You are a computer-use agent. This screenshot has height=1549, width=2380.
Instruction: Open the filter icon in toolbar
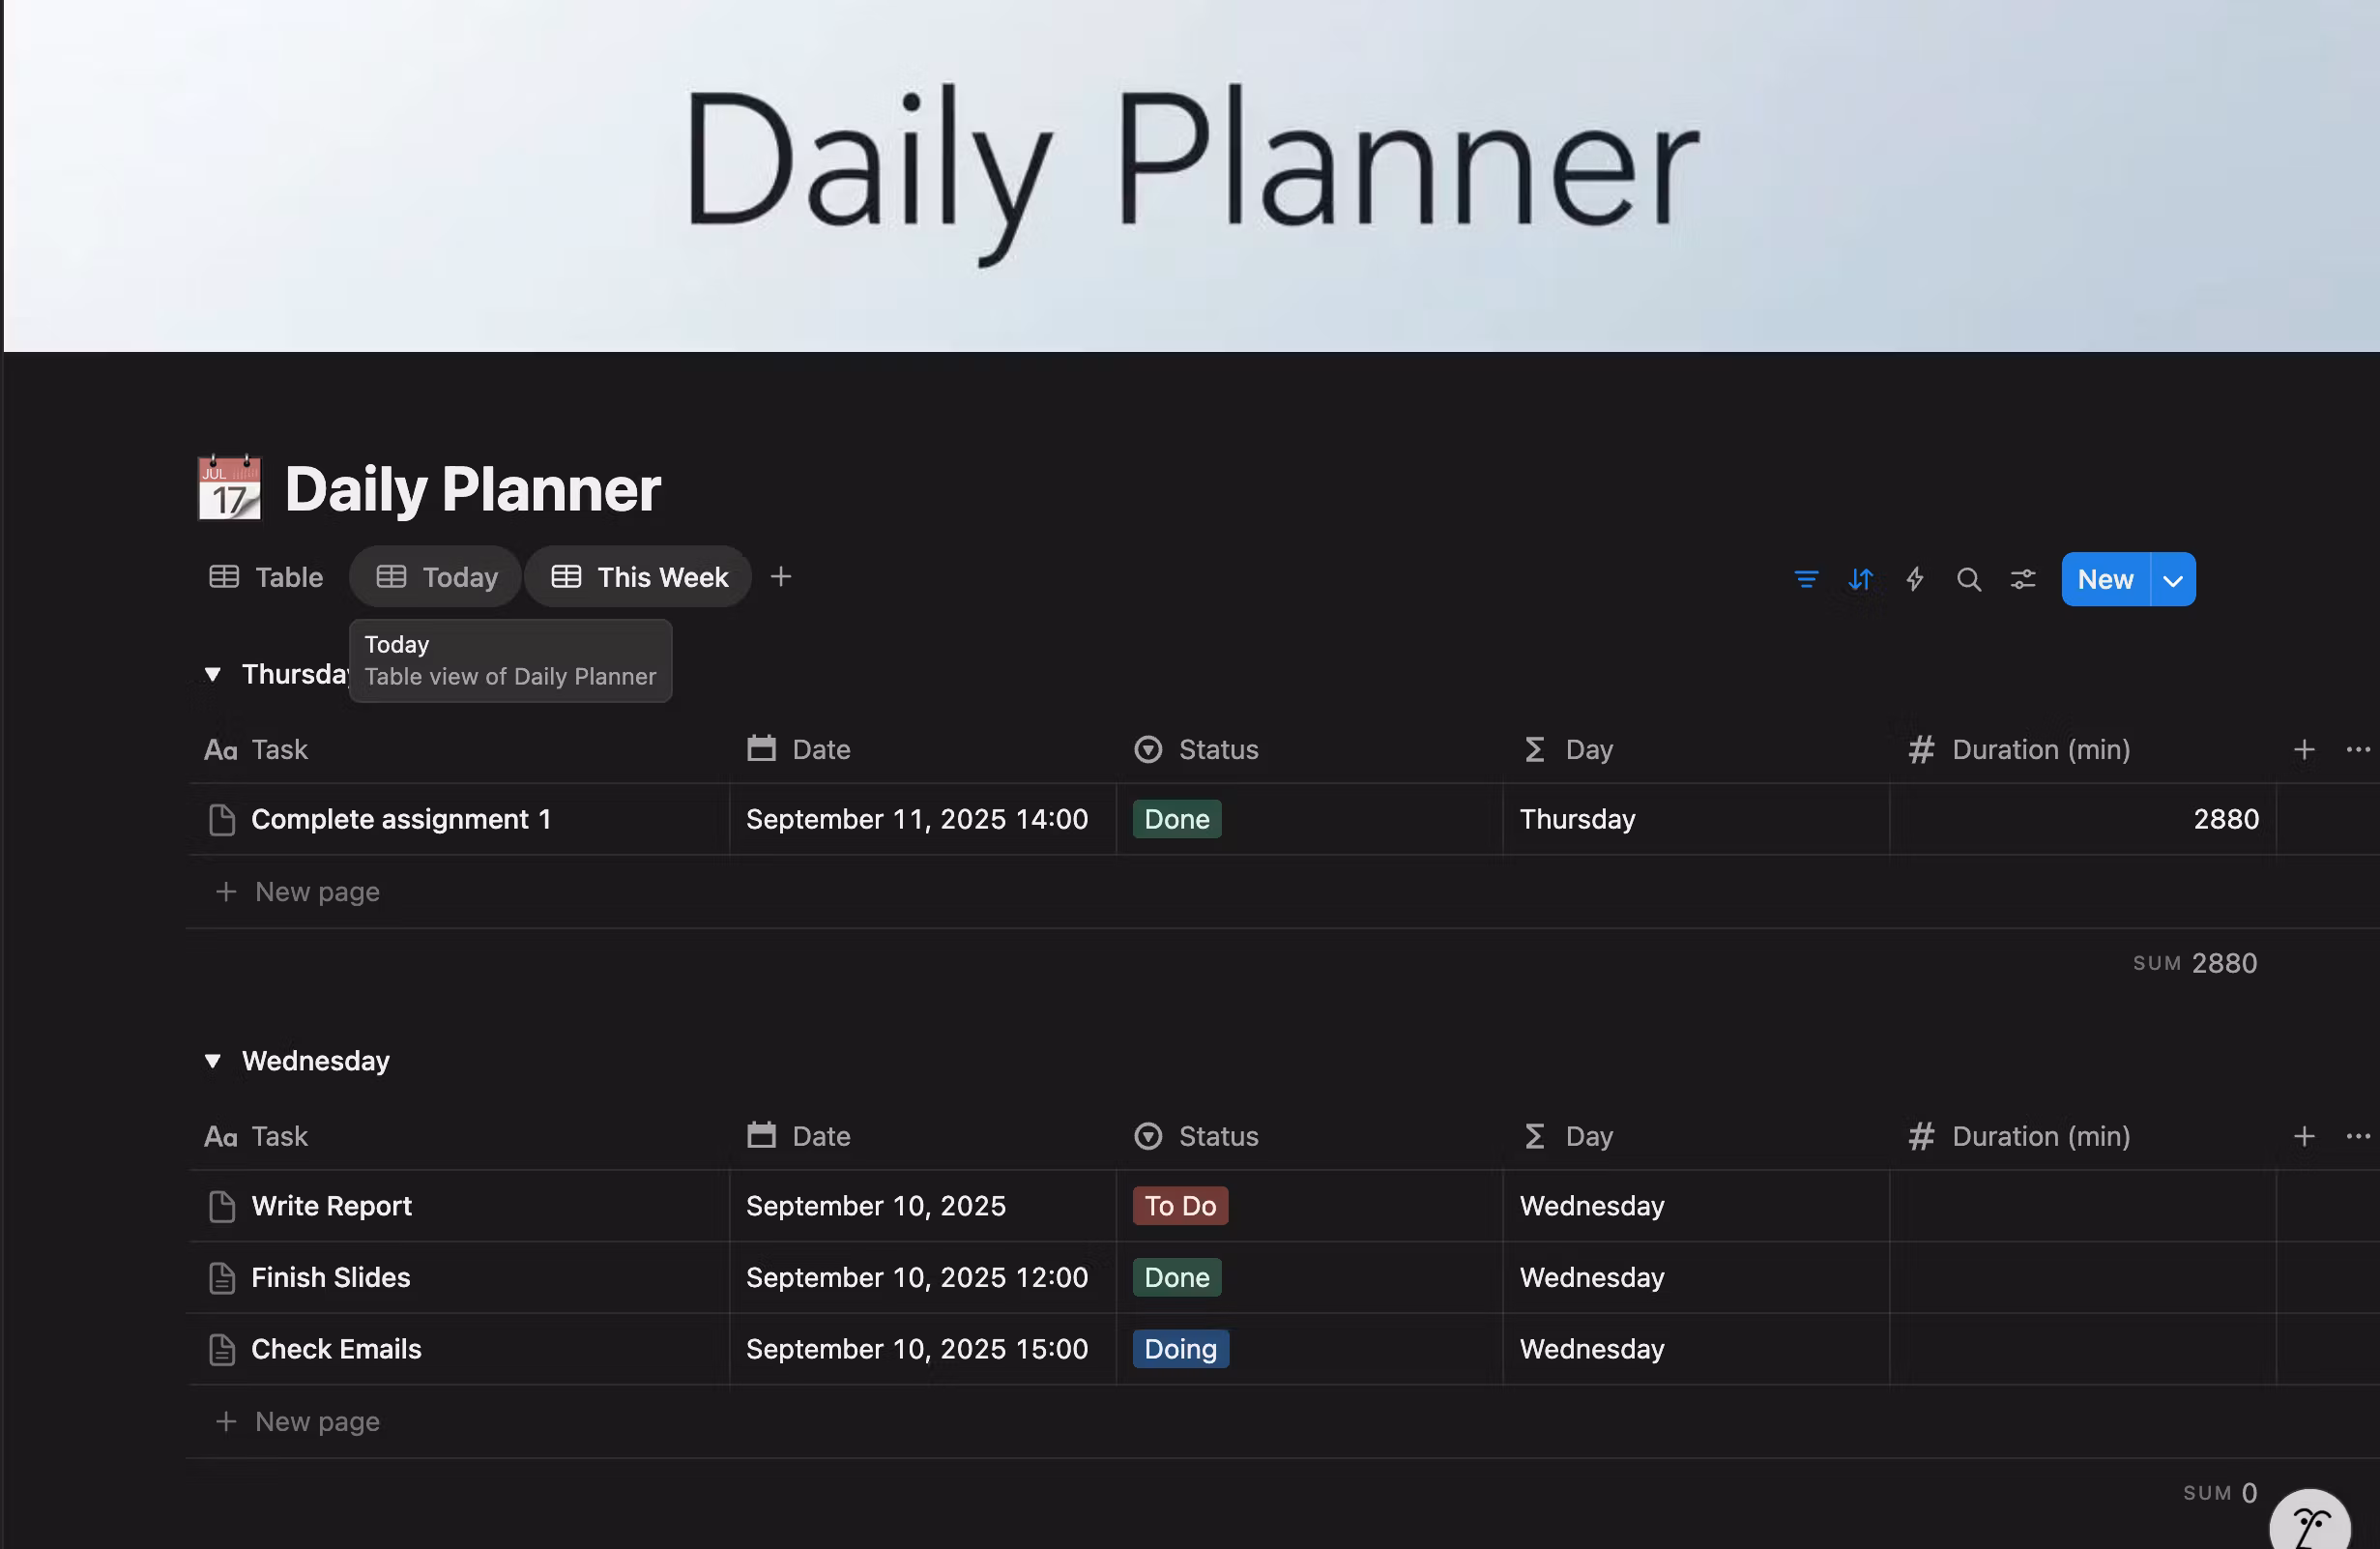point(1806,579)
